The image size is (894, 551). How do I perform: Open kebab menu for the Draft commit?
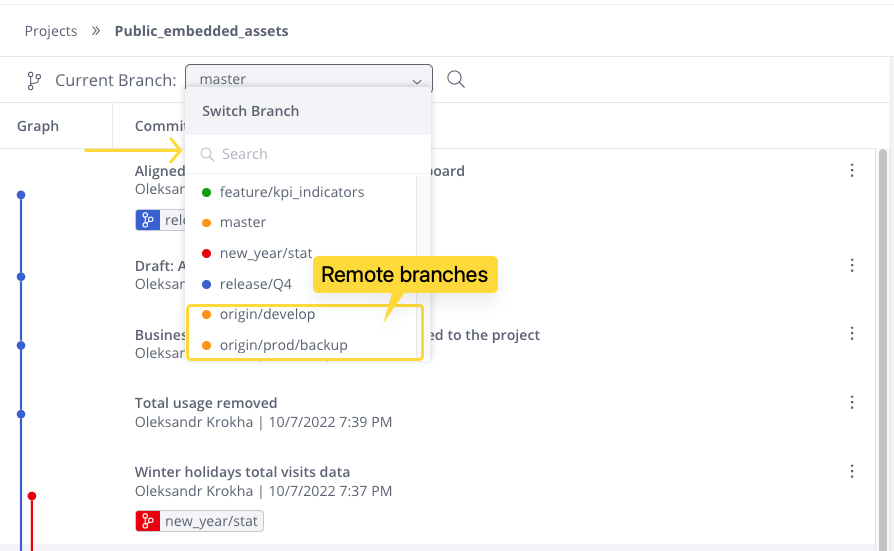click(x=852, y=265)
